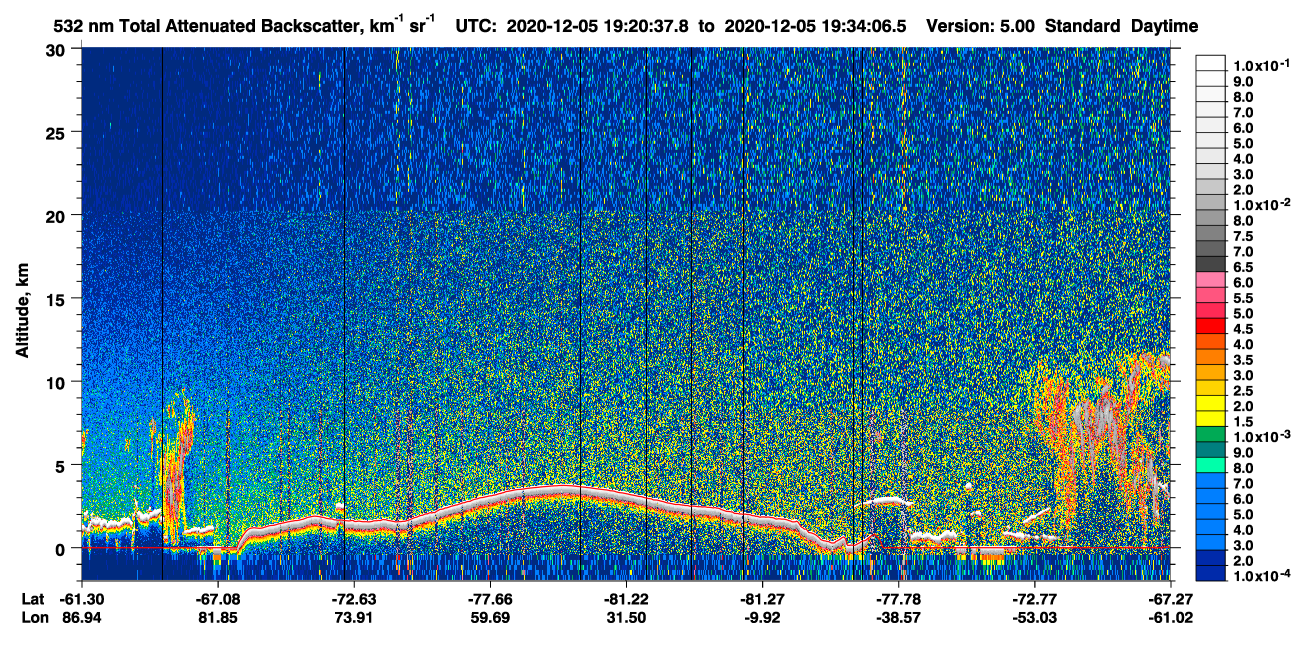1300x667 pixels.
Task: Click the 'Version: 5.00' text
Action: point(981,27)
